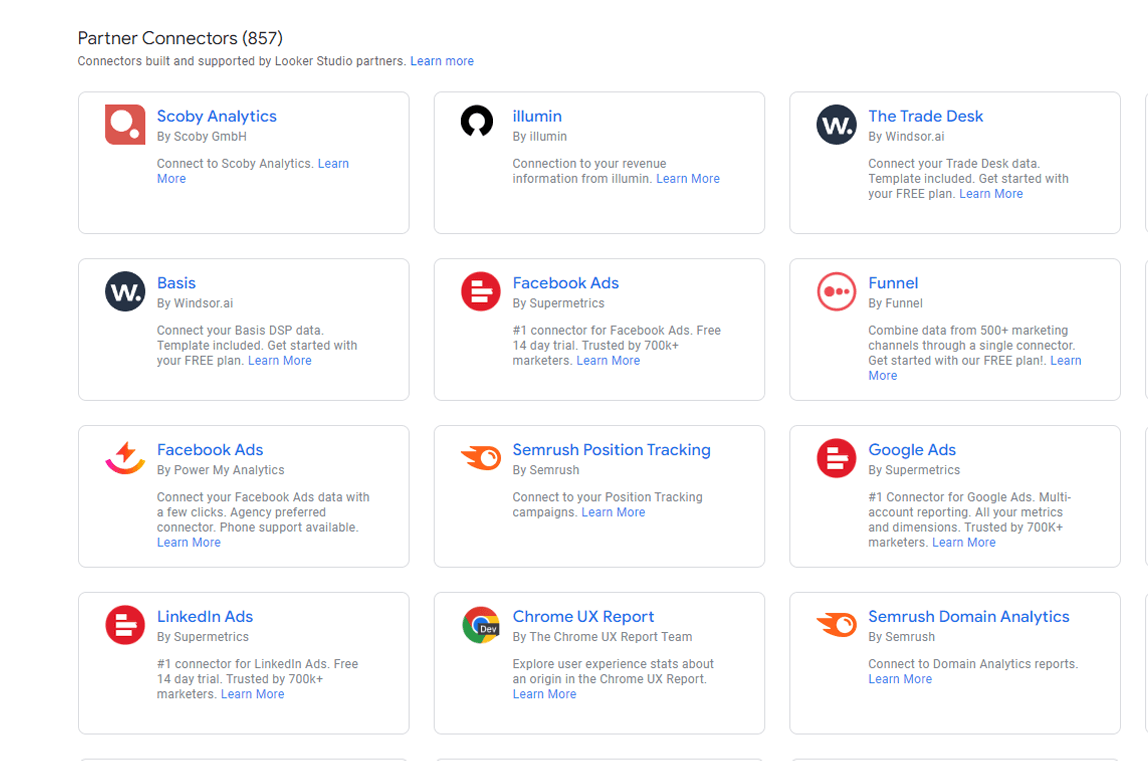Screen dimensions: 1148x776
Task: Click the 'By illumin' author text
Action: coord(540,137)
